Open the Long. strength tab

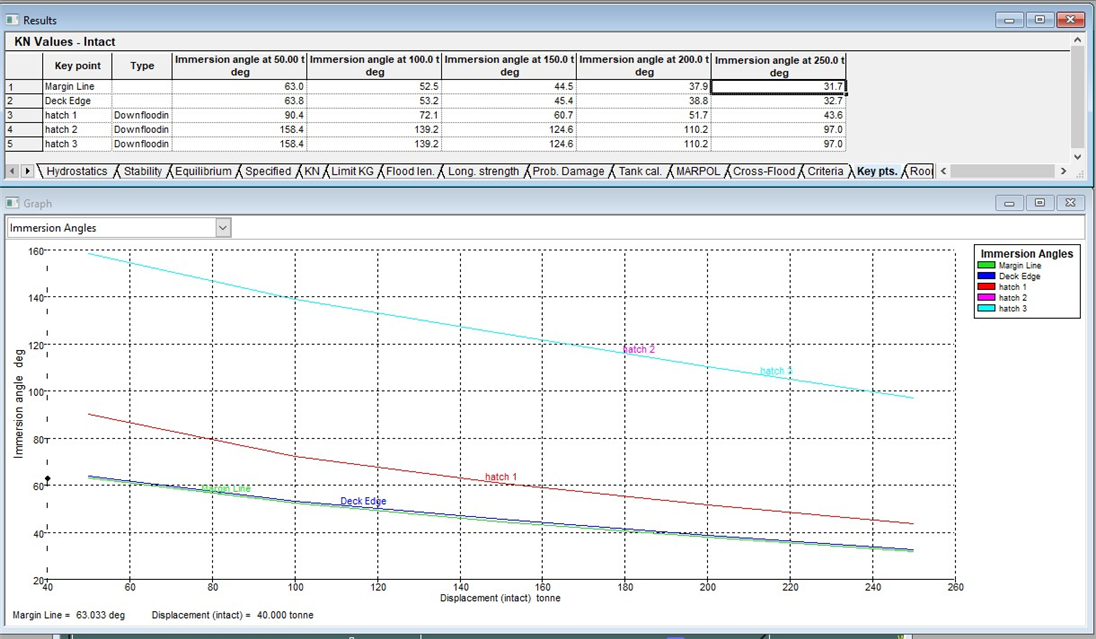(483, 171)
